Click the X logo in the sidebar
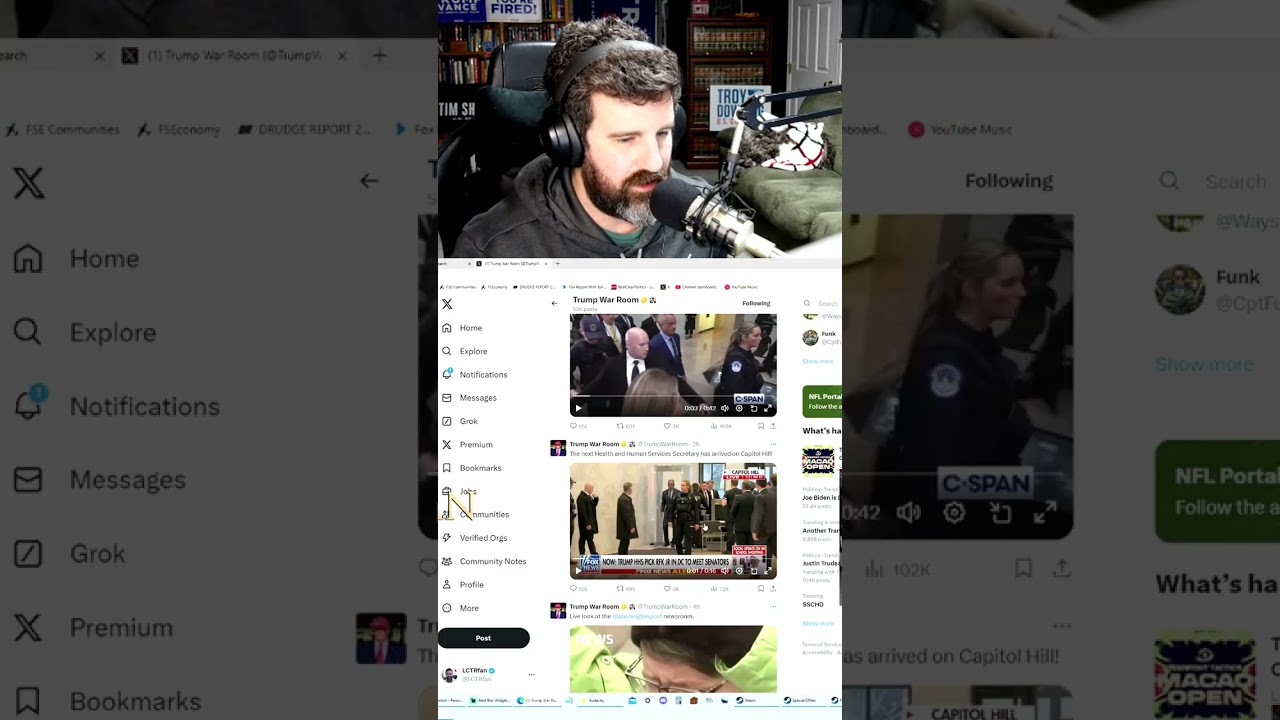The image size is (1280, 720). pyautogui.click(x=447, y=304)
